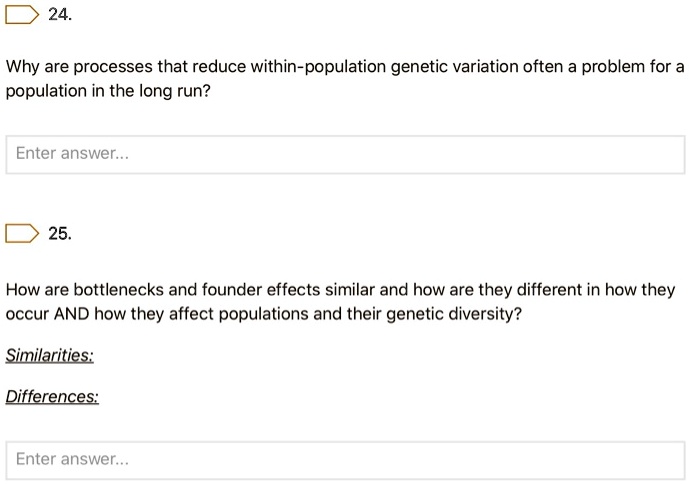
Task: Click the question number 25 label
Action: click(x=60, y=234)
